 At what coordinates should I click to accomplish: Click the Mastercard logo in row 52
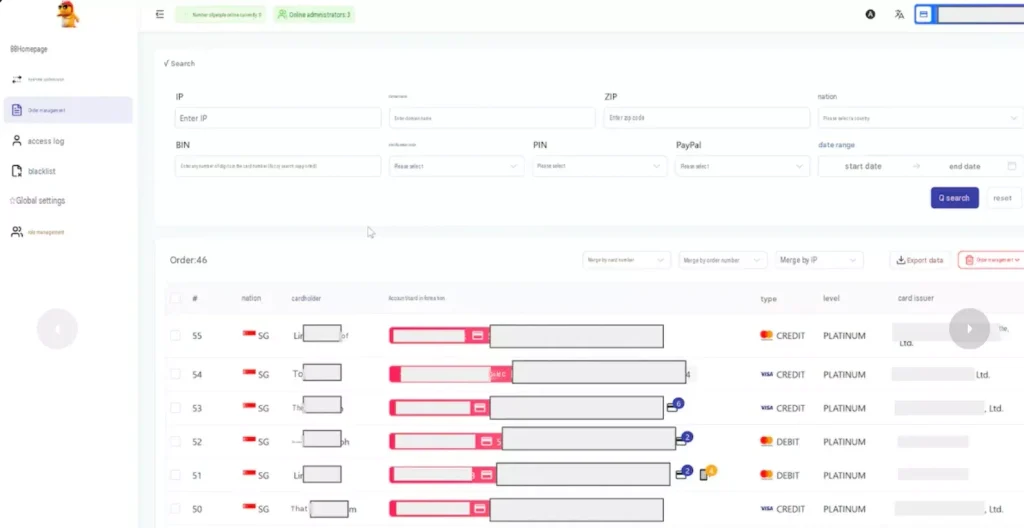766,442
